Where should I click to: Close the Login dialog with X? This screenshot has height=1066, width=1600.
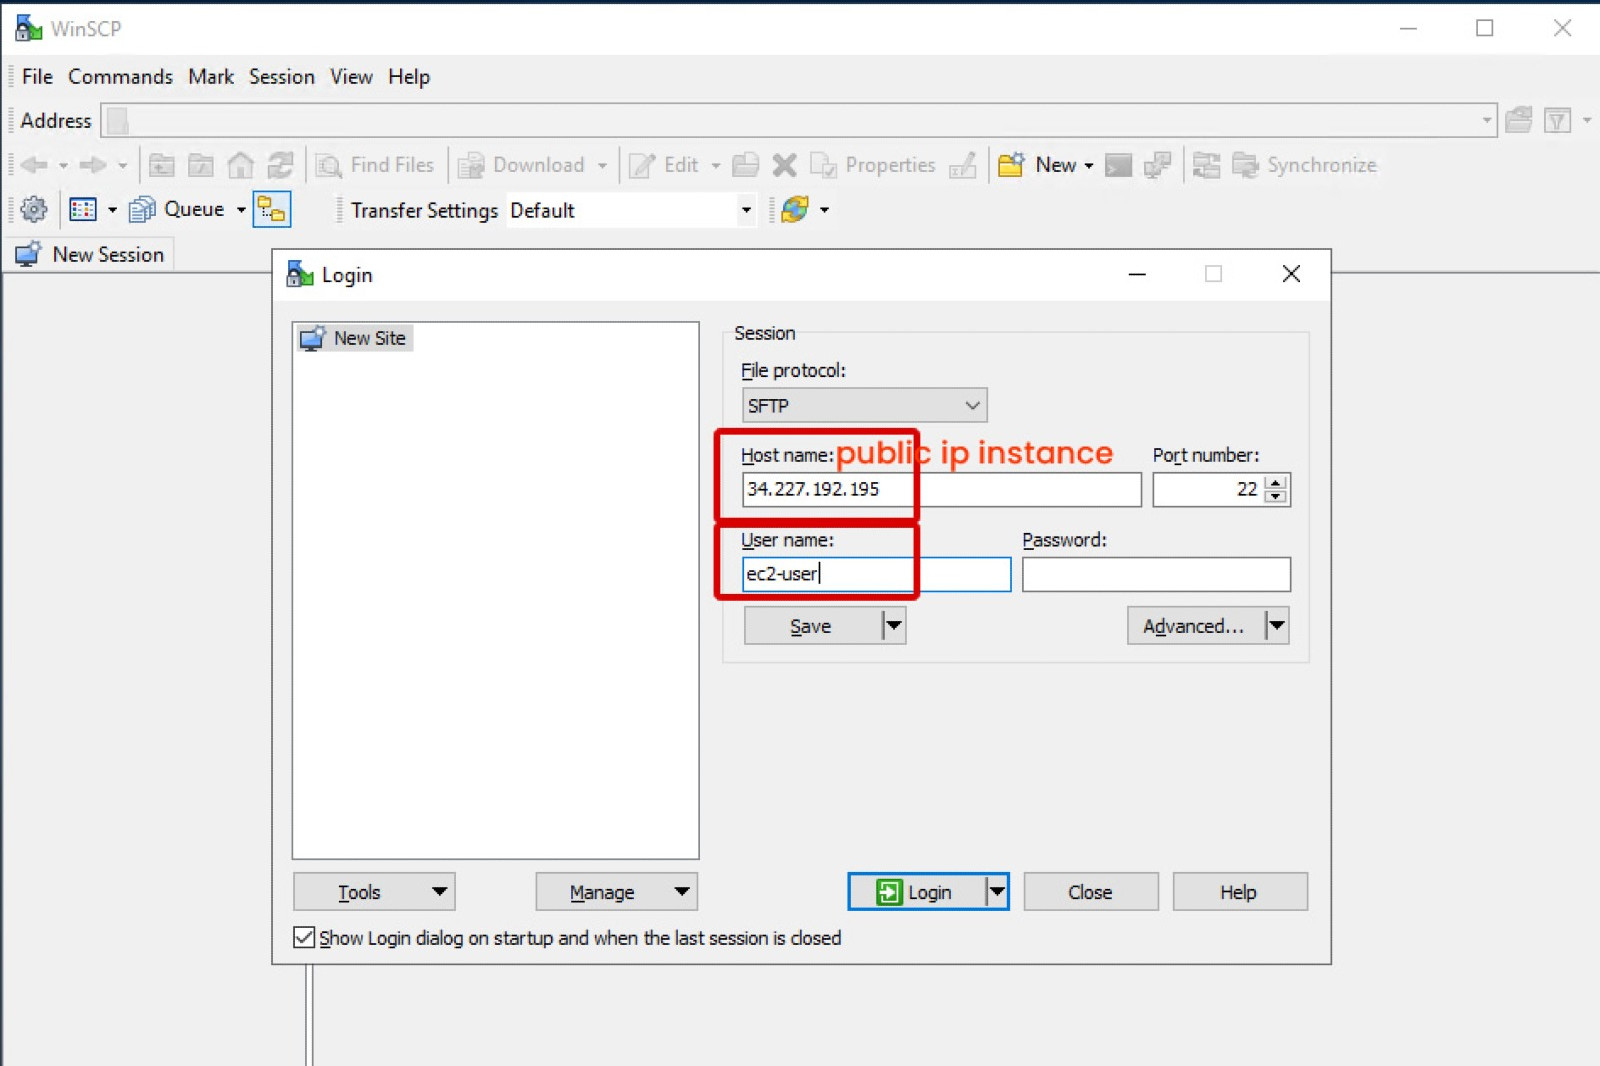pos(1291,274)
